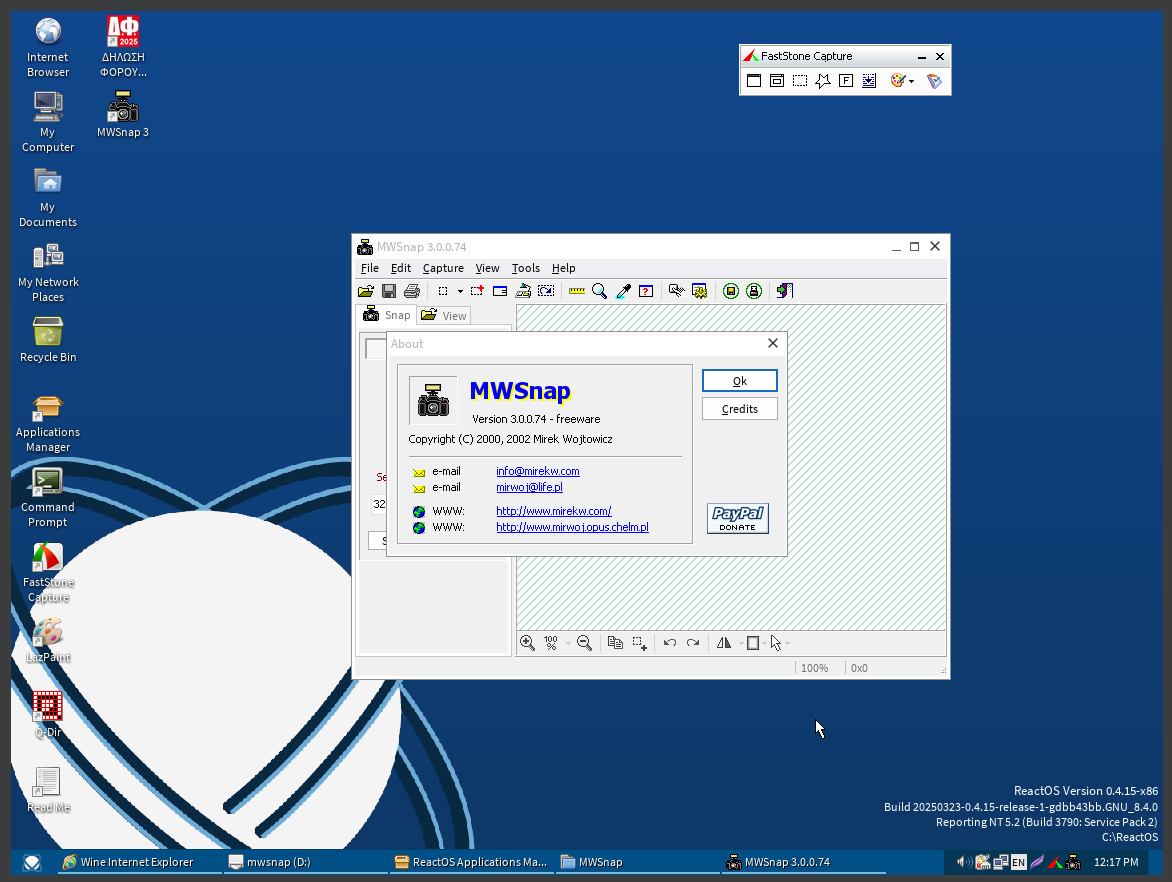This screenshot has width=1172, height=882.
Task: Click the info@mirekw.com email link
Action: 537,471
